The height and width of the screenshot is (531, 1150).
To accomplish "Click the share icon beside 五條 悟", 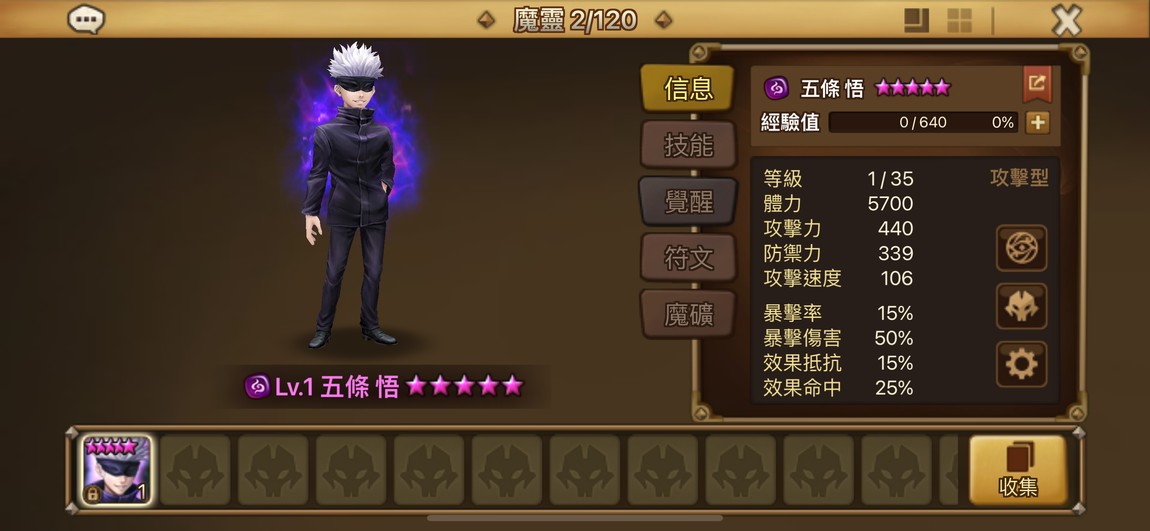I will pos(1037,83).
